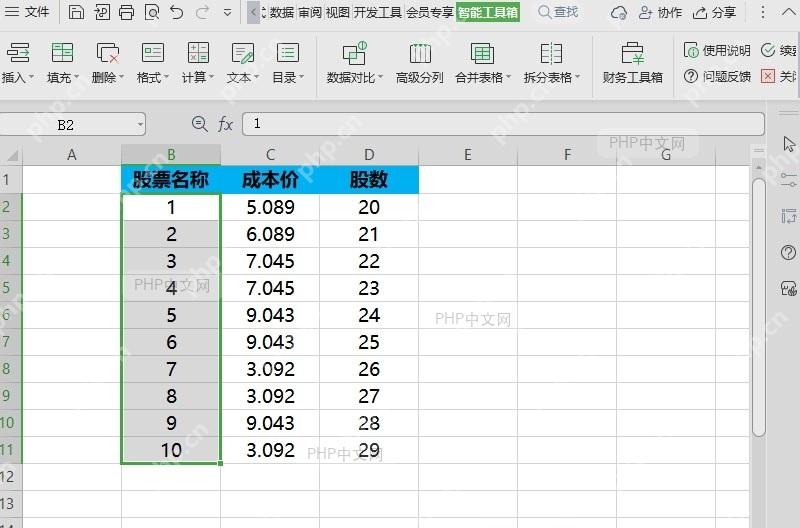Switch to the 数据 tab
The height and width of the screenshot is (528, 800).
[x=282, y=12]
